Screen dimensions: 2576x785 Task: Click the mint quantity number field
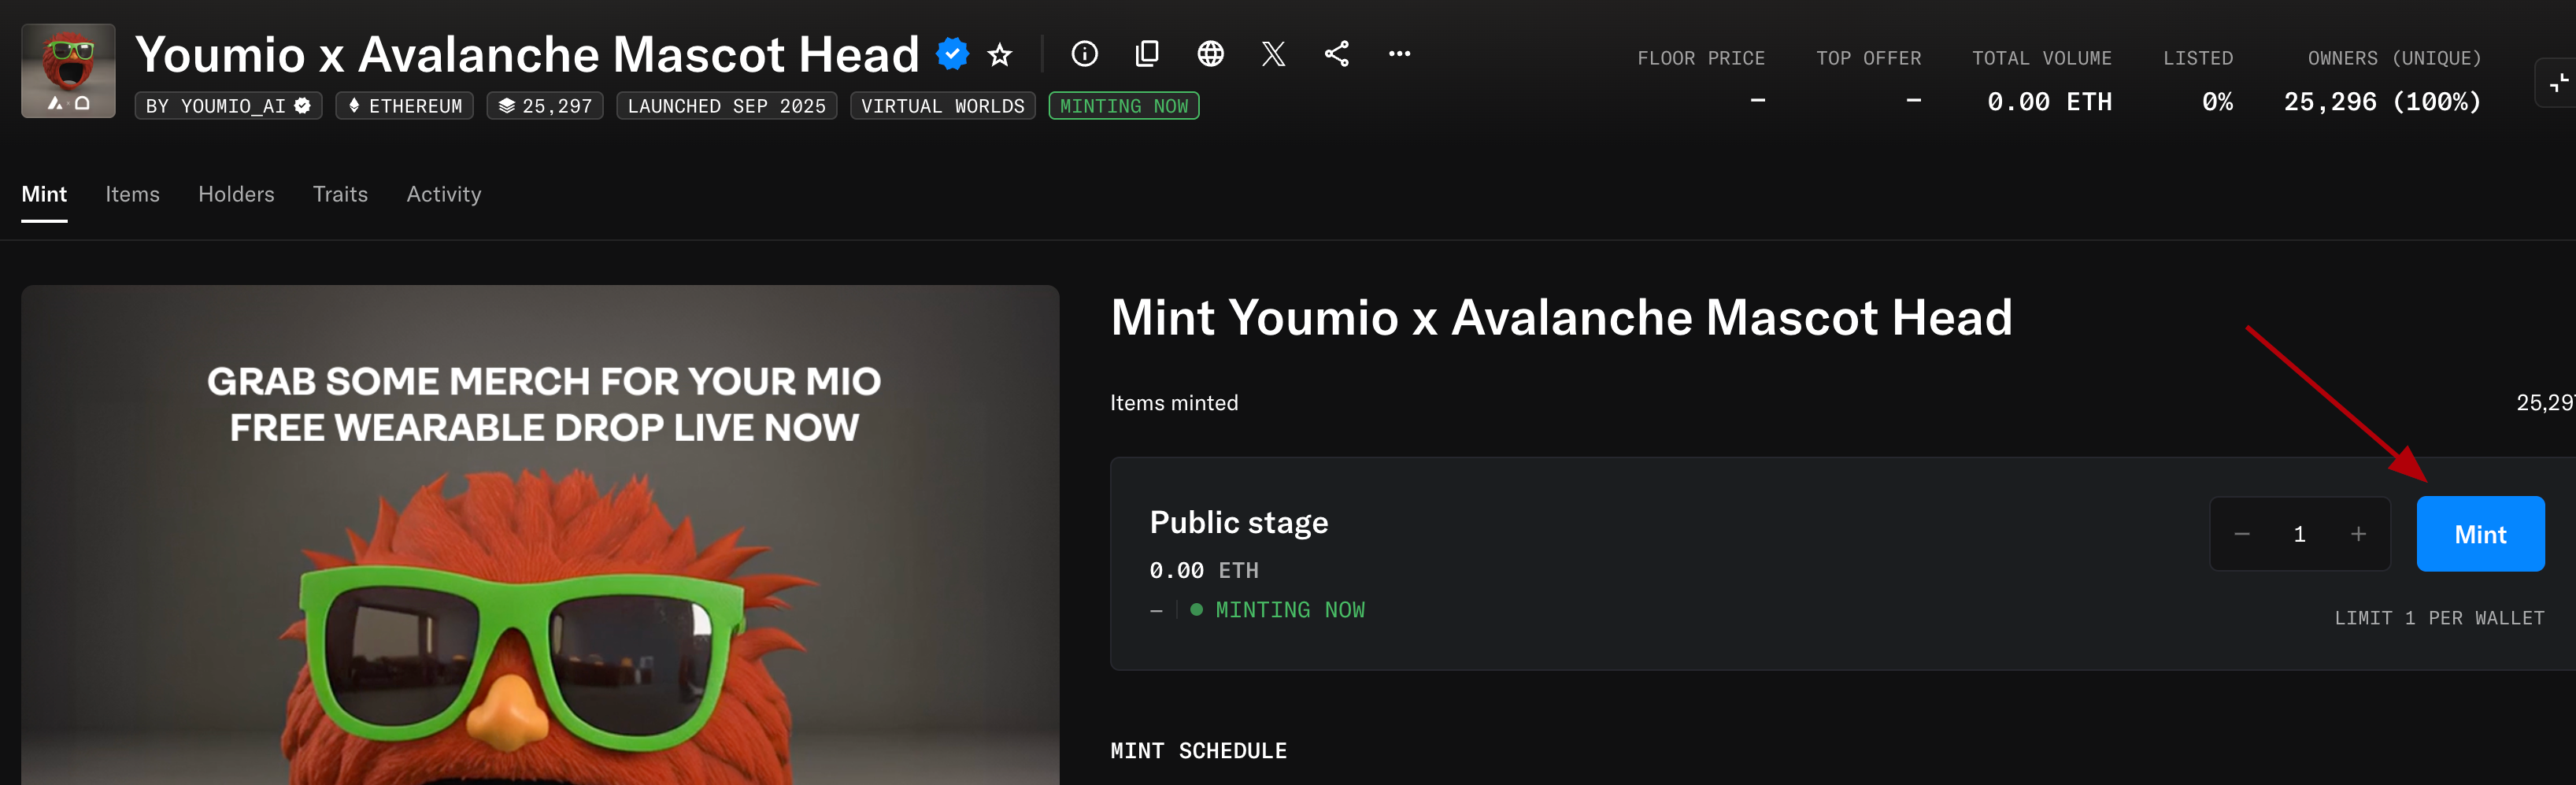(2299, 534)
